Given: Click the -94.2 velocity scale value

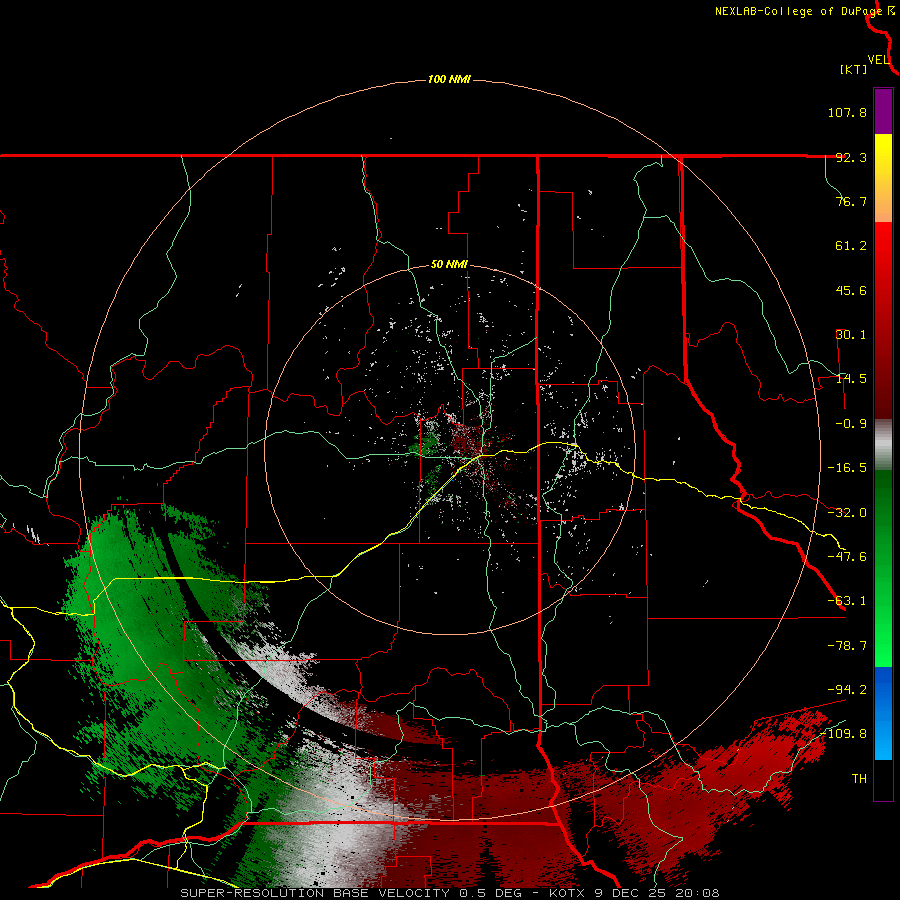Looking at the screenshot, I should pos(847,690).
